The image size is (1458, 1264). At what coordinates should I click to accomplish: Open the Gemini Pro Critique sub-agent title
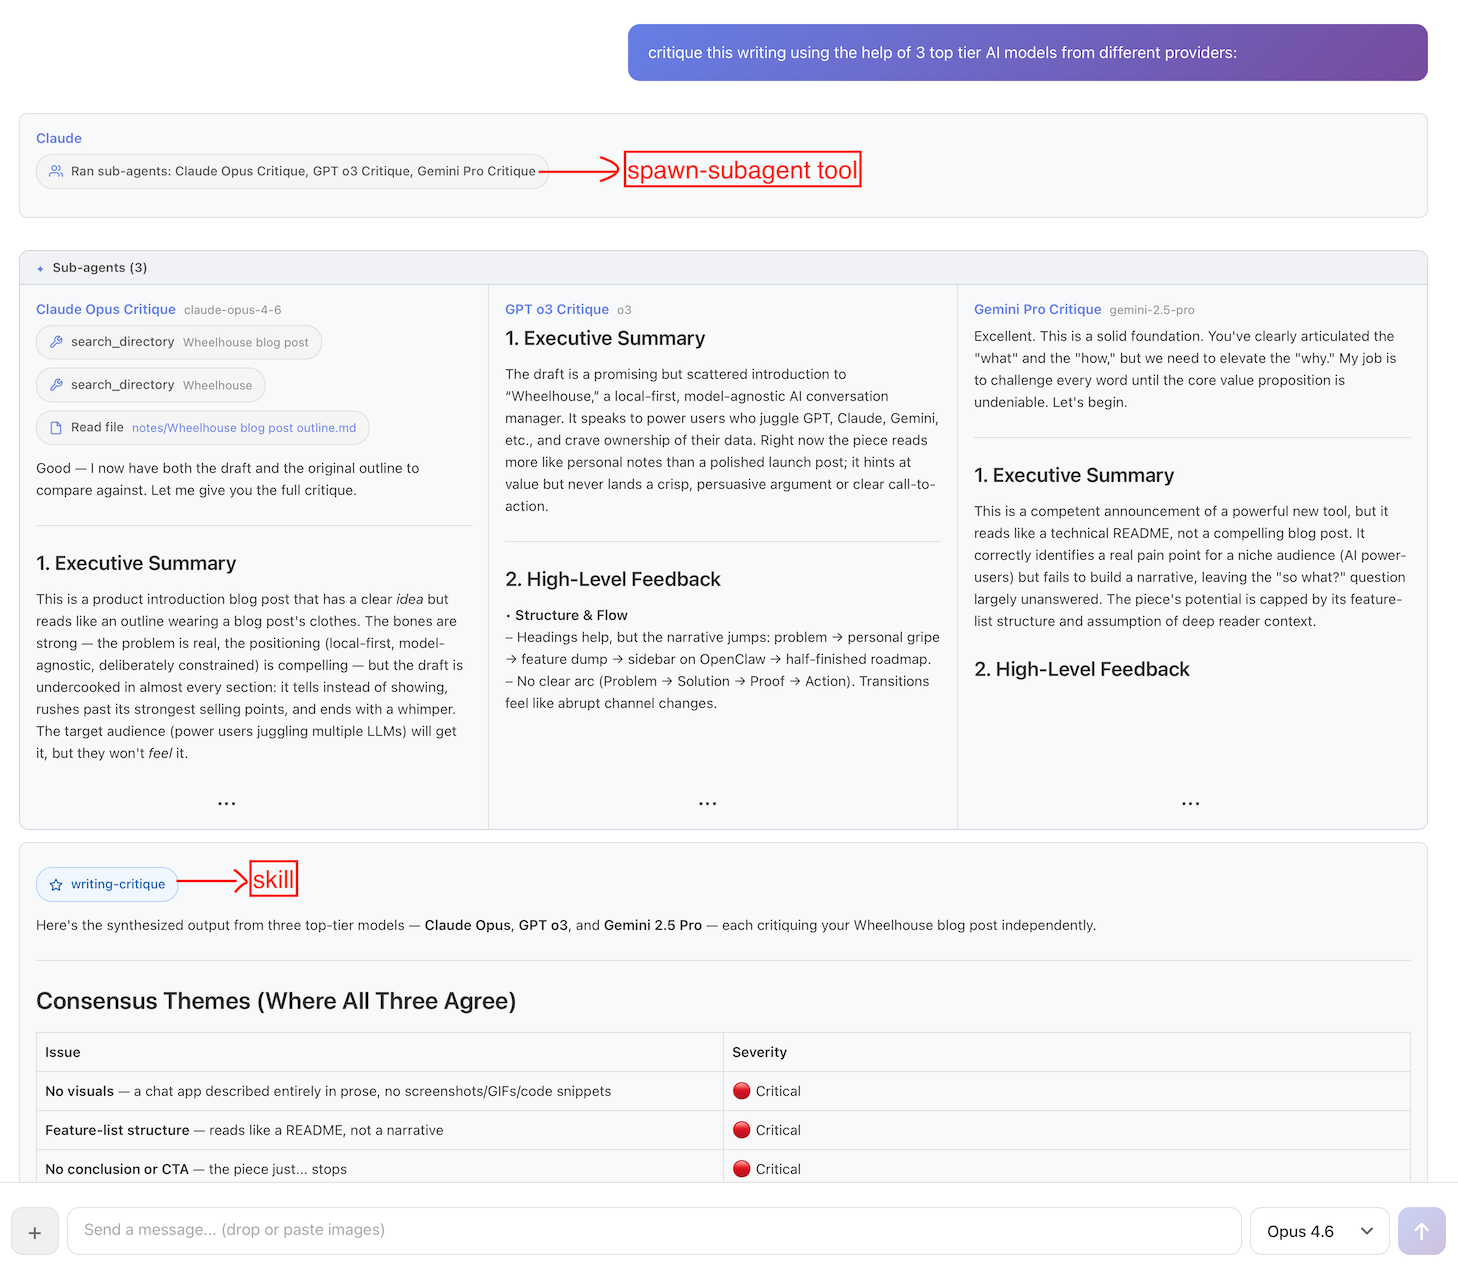pos(1037,310)
